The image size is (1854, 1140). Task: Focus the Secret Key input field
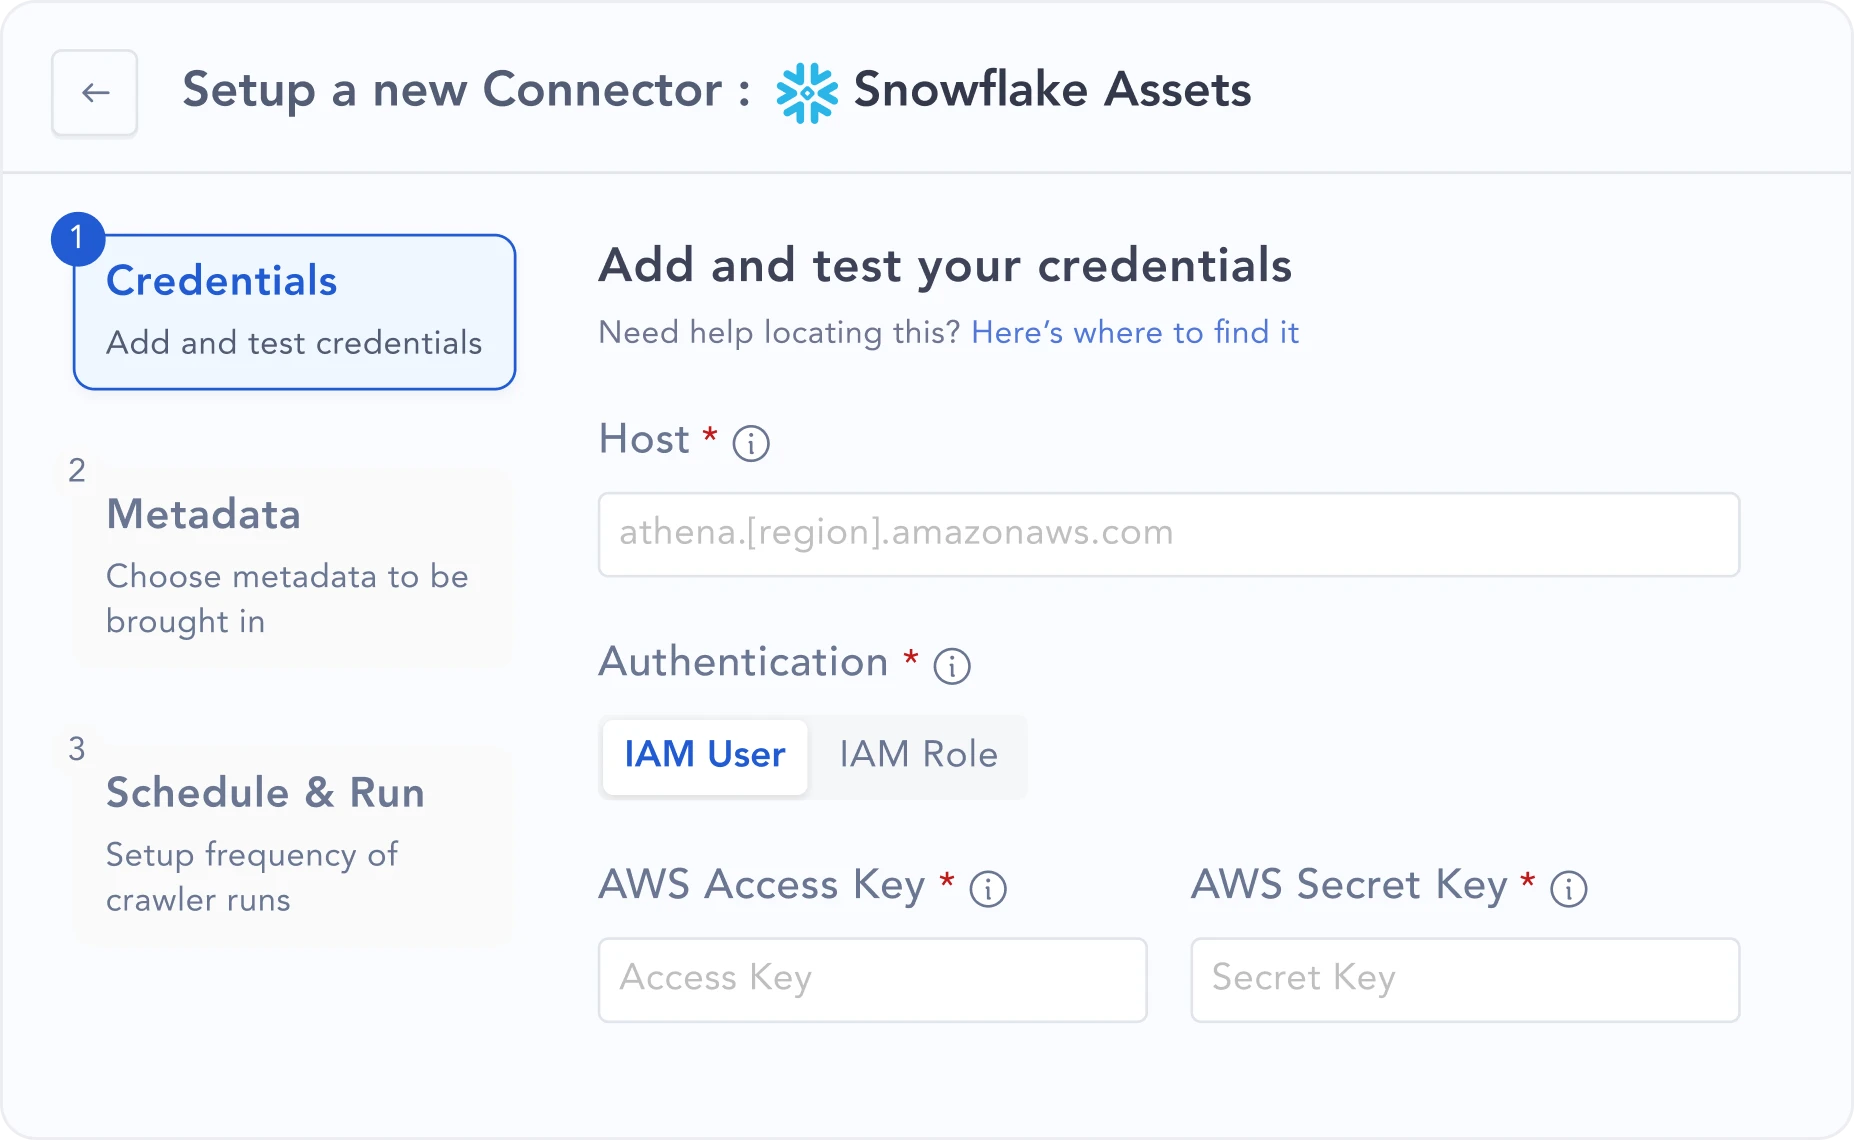(1464, 980)
